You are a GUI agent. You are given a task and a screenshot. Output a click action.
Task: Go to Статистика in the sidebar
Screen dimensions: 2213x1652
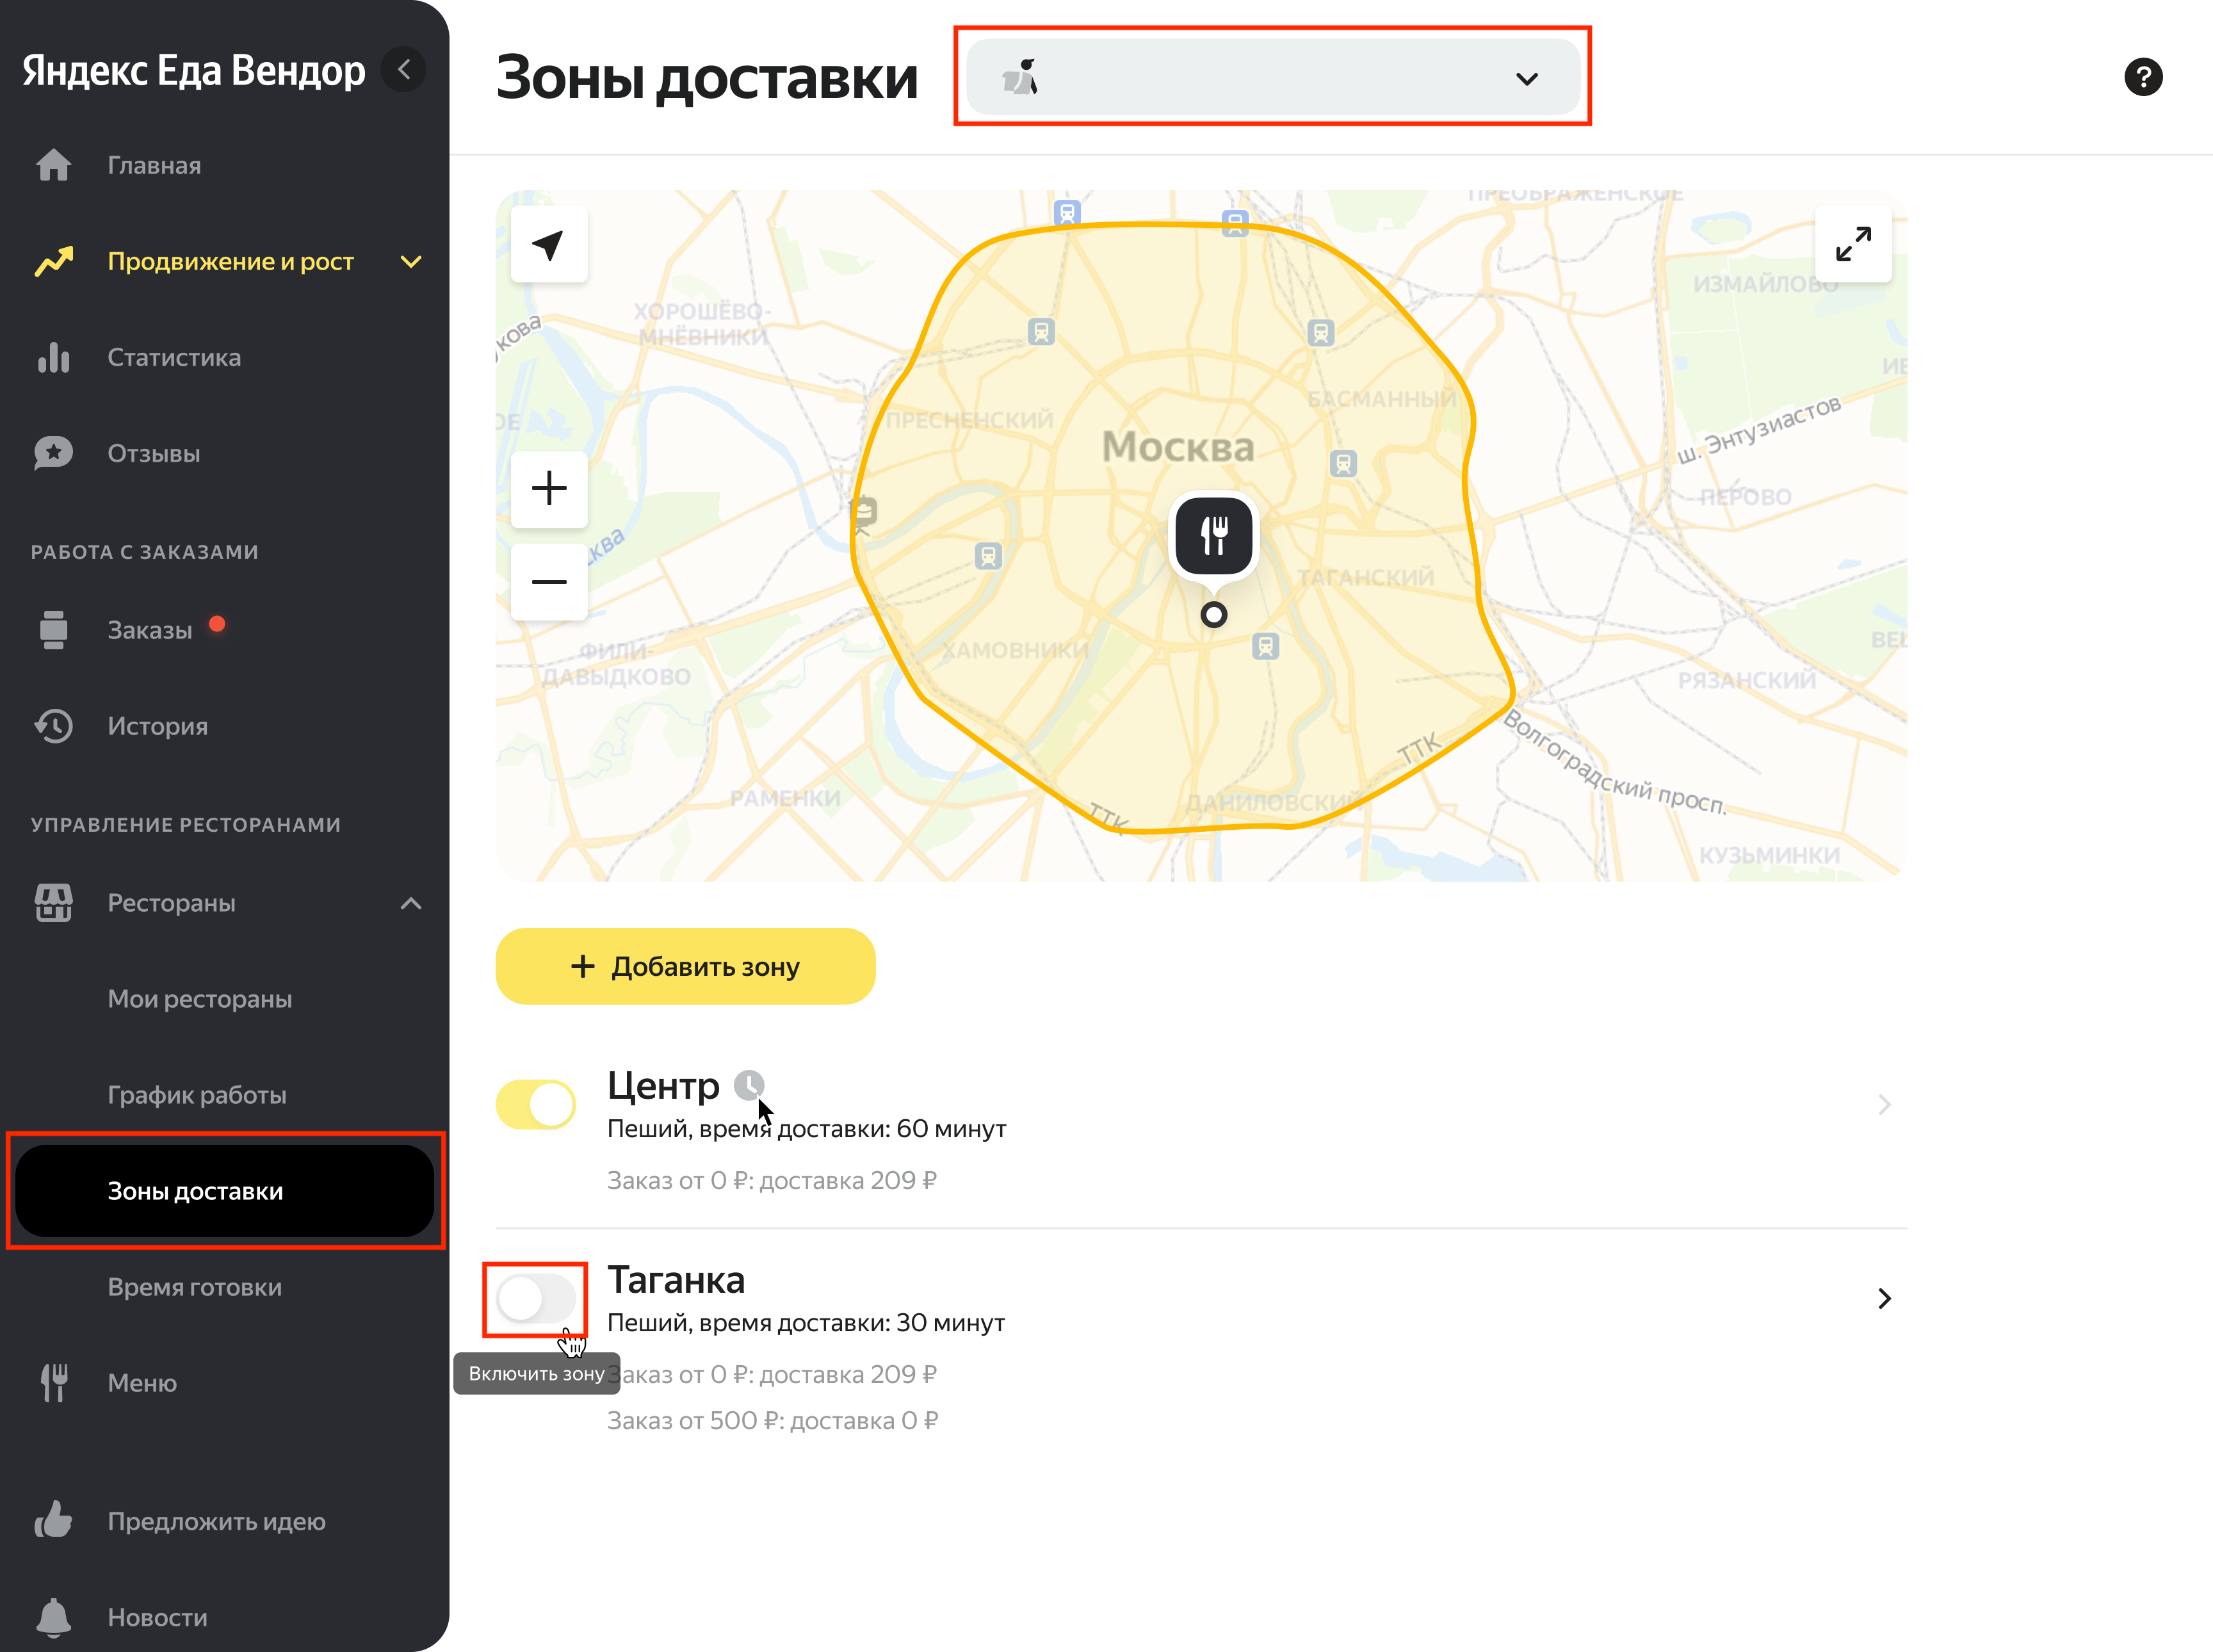[174, 358]
